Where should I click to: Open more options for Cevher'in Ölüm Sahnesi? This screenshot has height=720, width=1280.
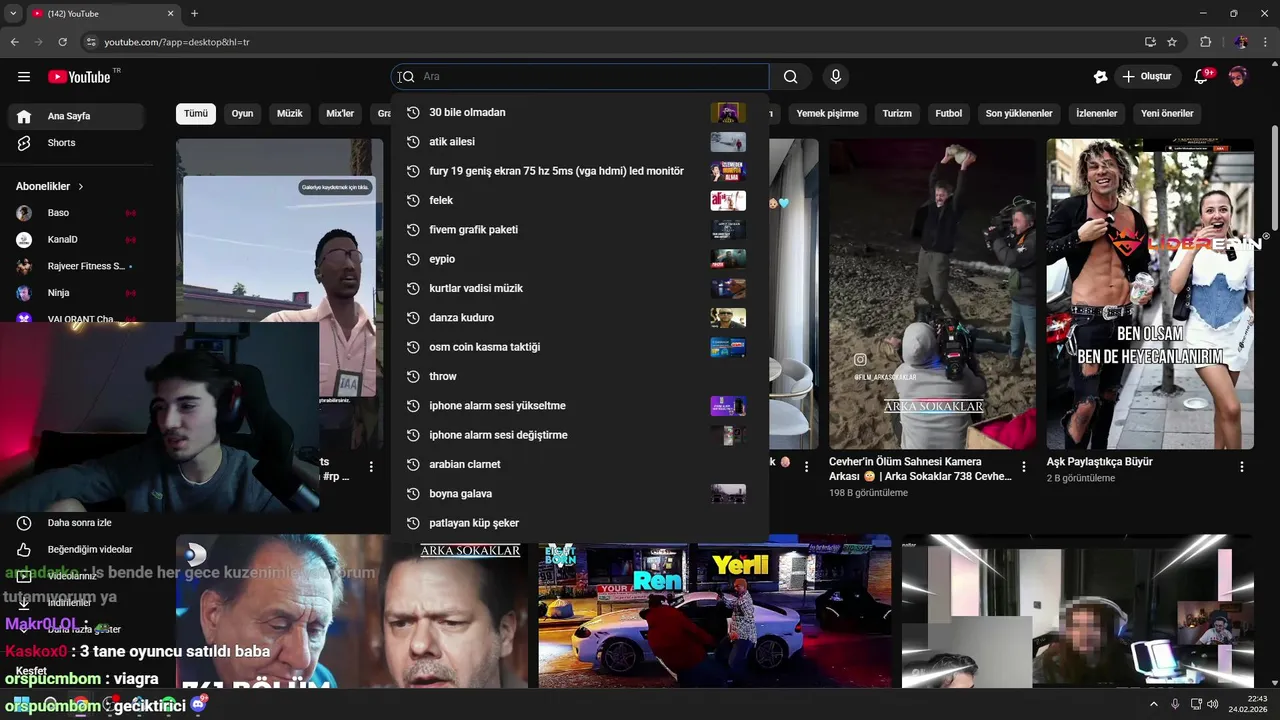pyautogui.click(x=1024, y=467)
